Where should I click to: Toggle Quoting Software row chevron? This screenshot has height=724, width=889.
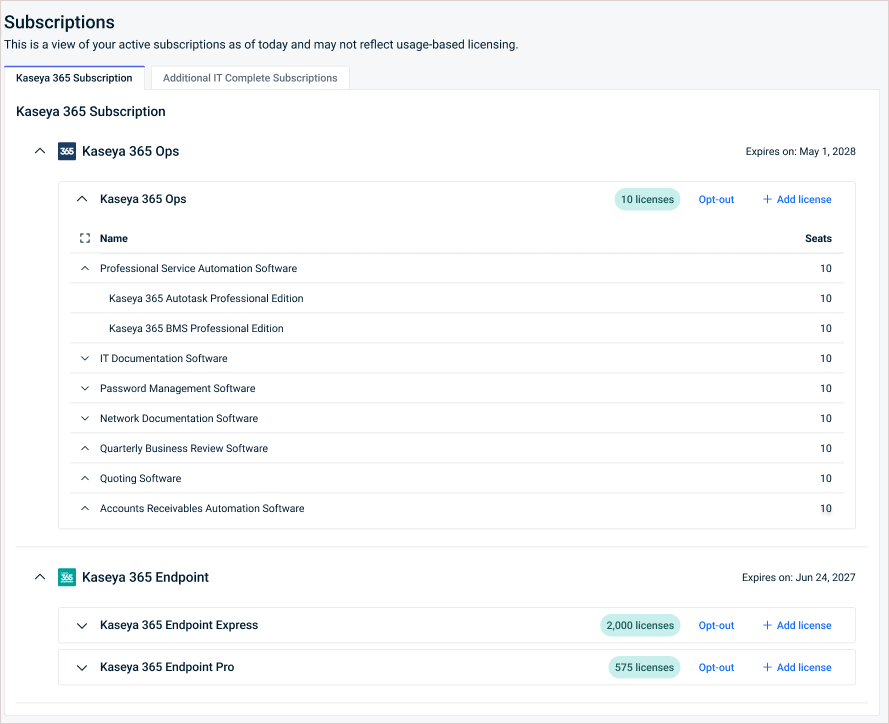point(85,478)
